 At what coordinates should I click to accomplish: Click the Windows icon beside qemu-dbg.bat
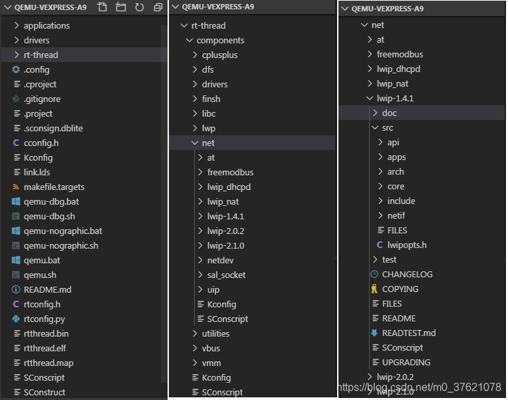tap(16, 201)
